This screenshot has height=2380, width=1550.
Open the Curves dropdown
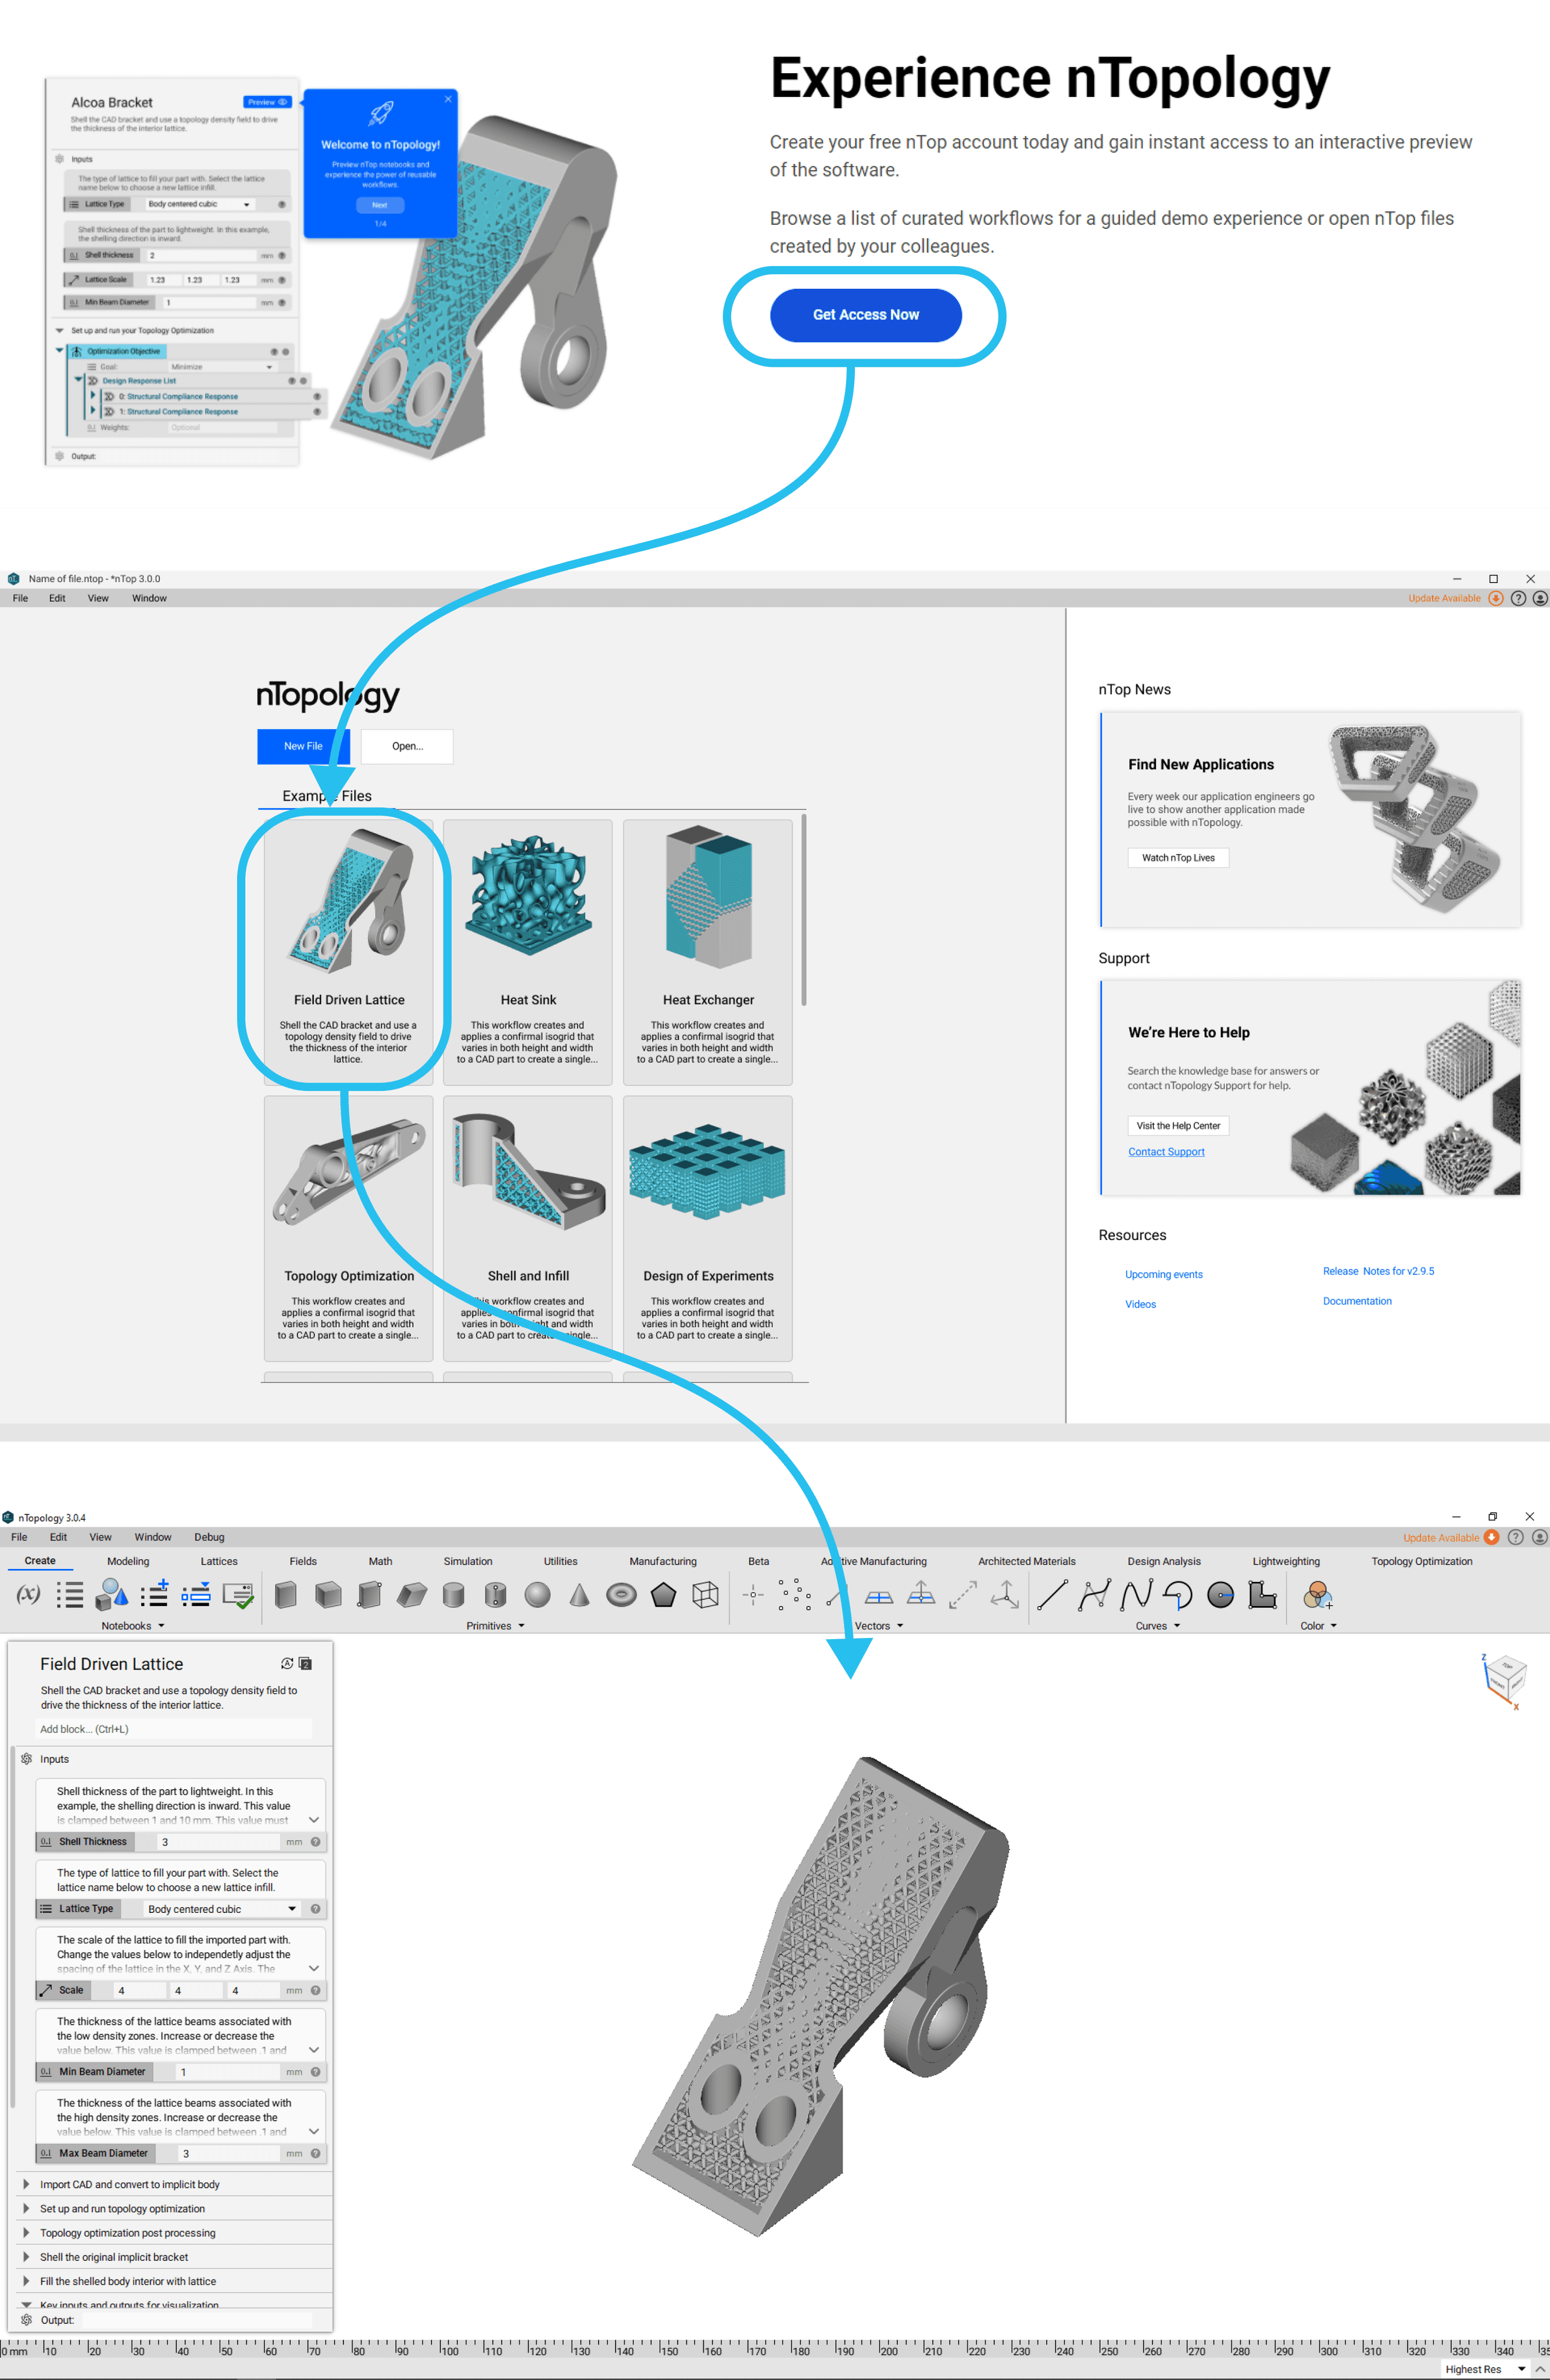pyautogui.click(x=1157, y=1625)
